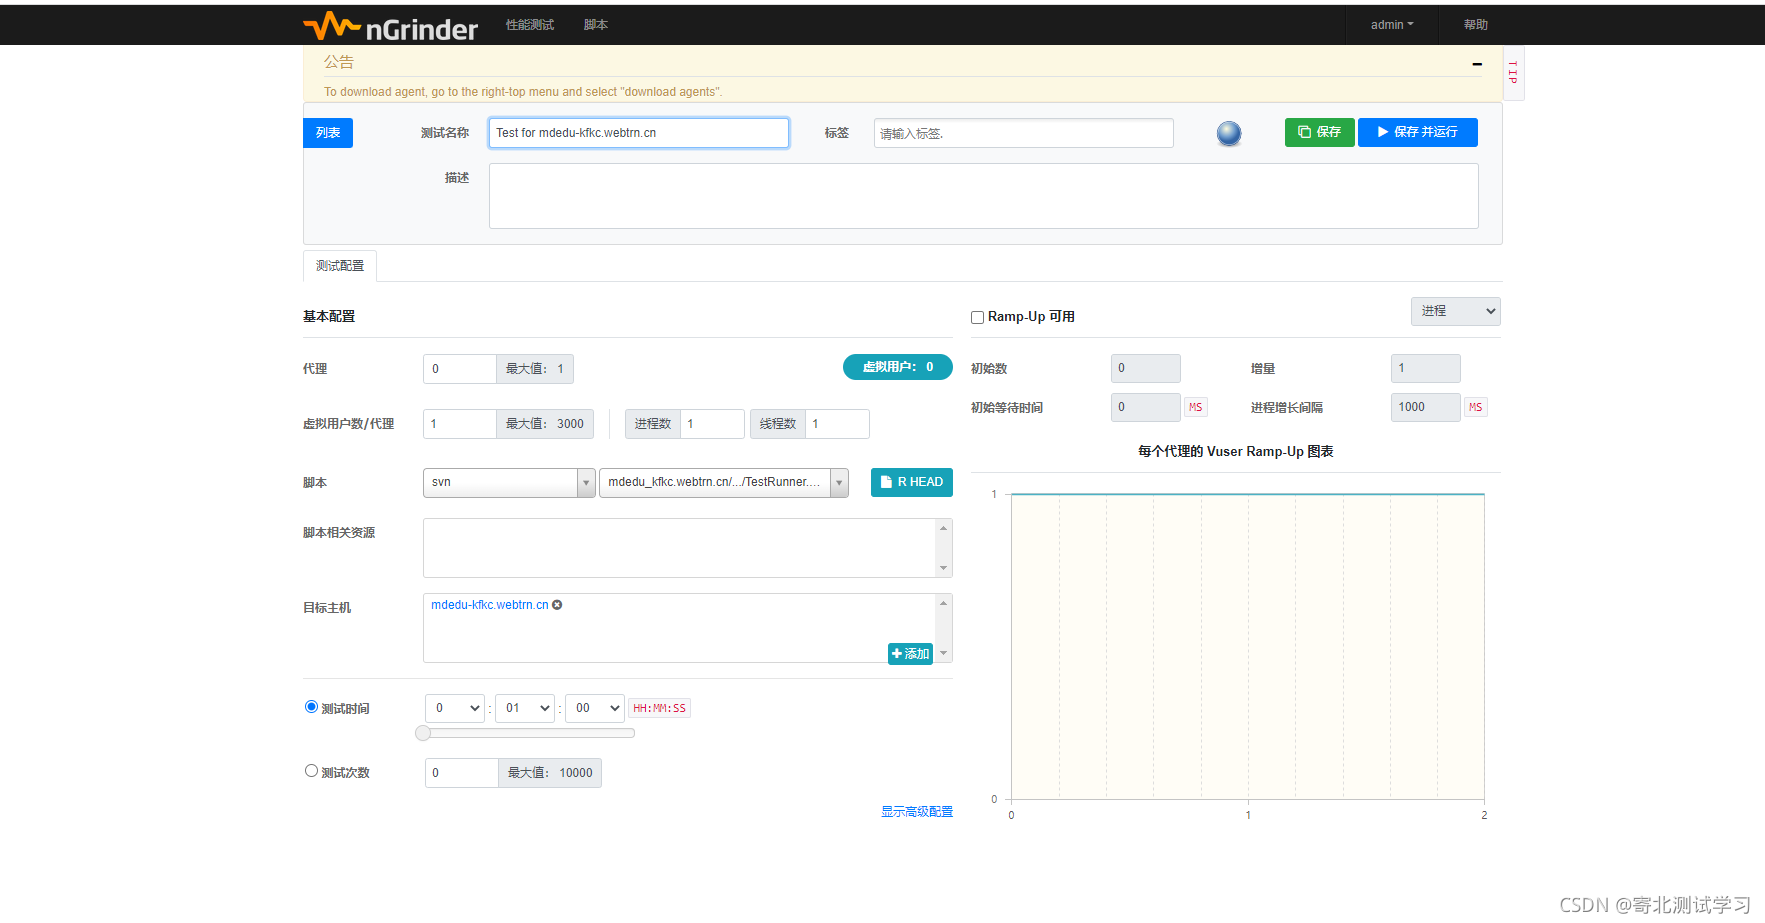Select the 测试次数 radio option
The height and width of the screenshot is (923, 1765).
pos(311,771)
